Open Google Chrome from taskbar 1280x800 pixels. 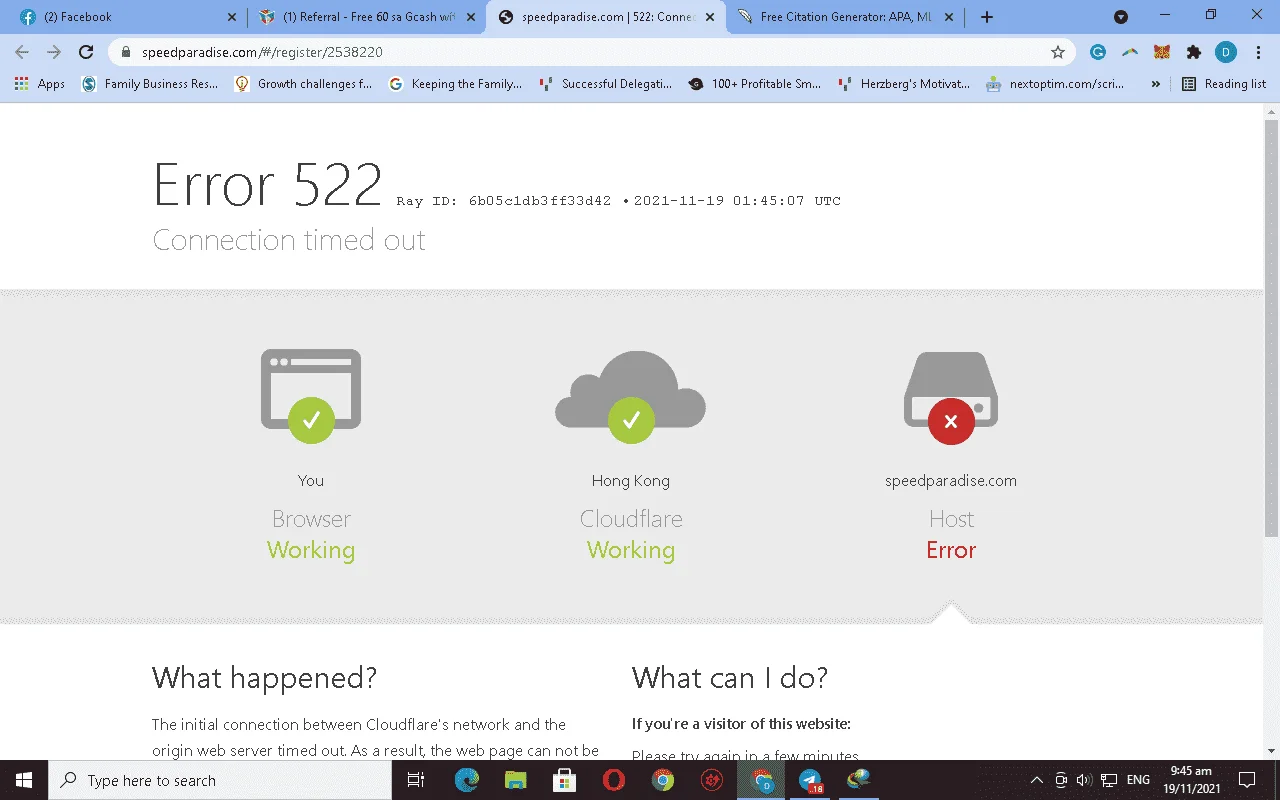coord(663,780)
